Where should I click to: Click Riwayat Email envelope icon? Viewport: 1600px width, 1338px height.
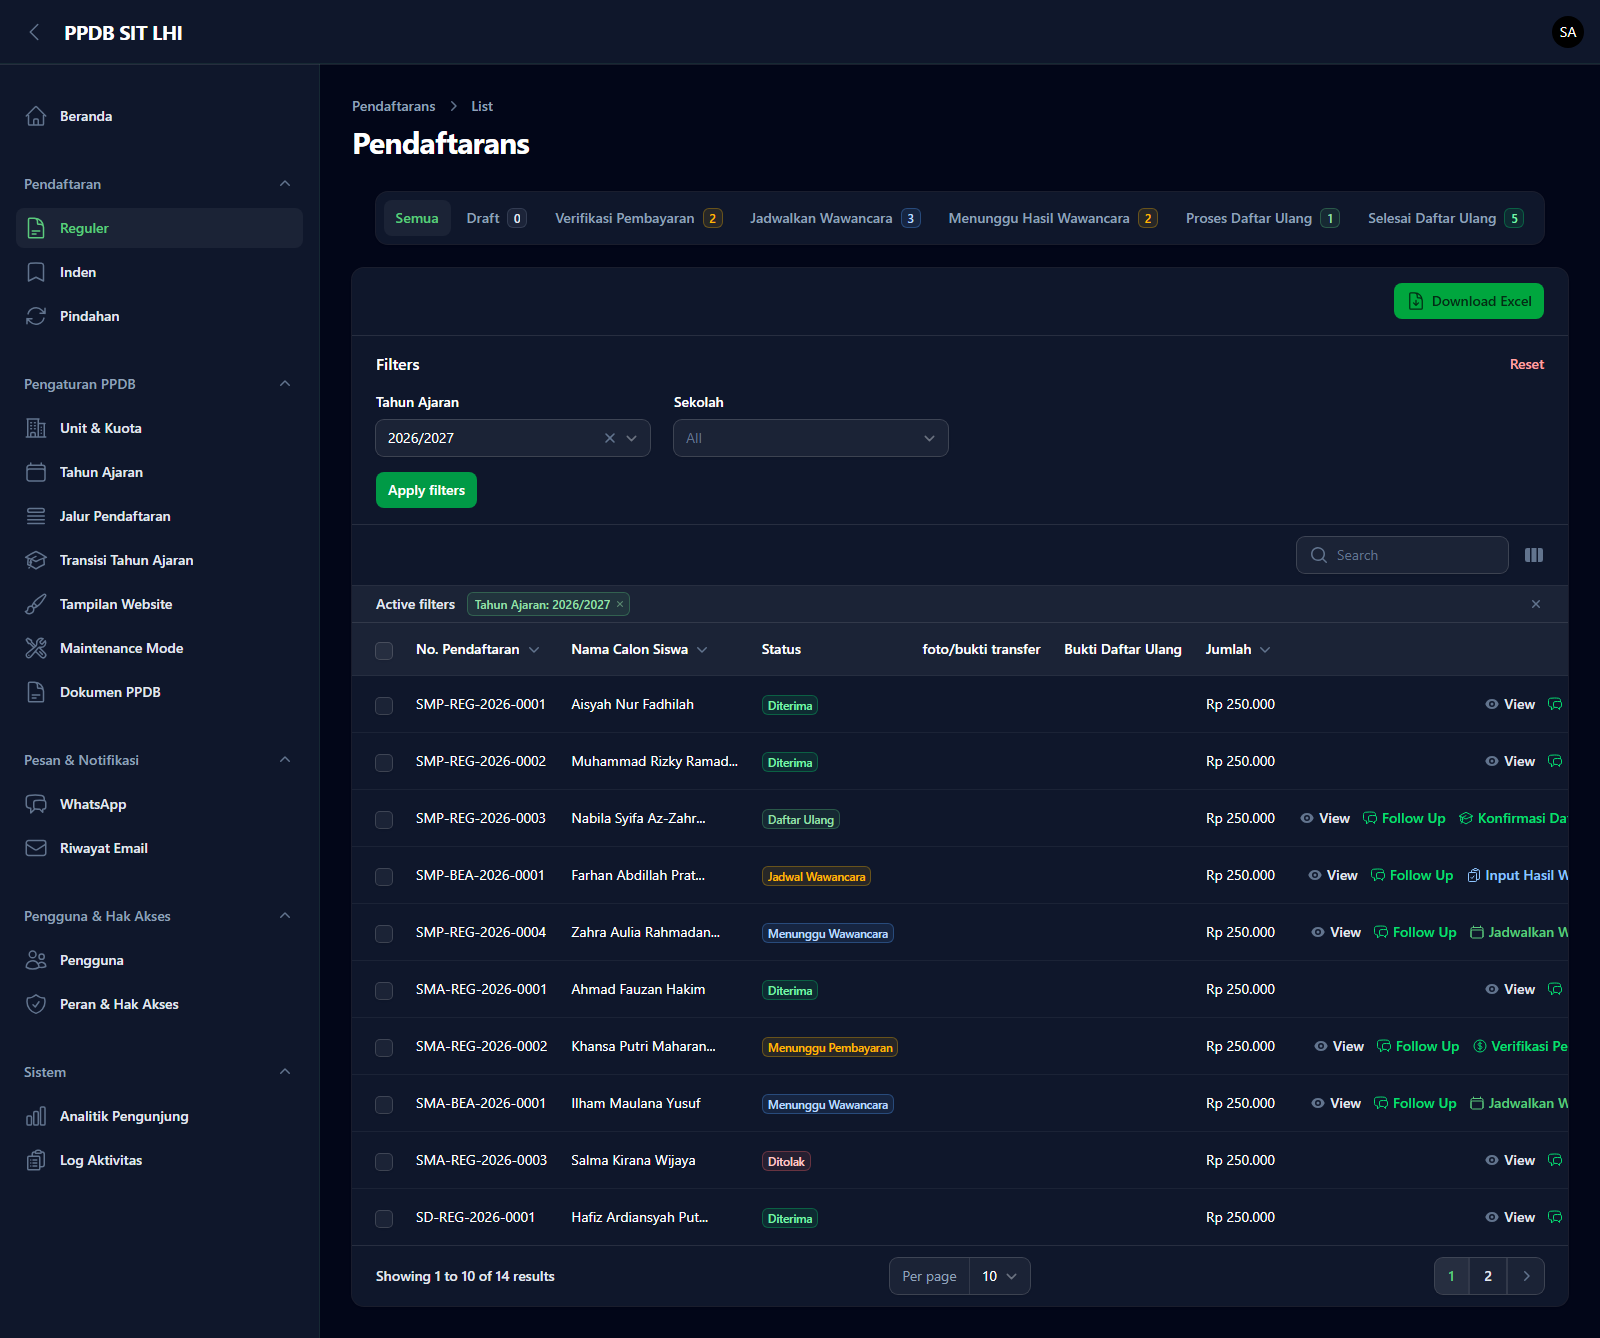36,848
